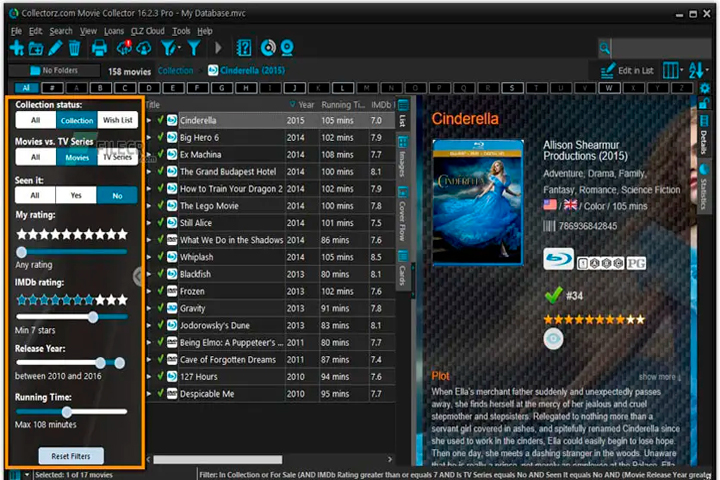The height and width of the screenshot is (480, 720).
Task: Click the Collection breadcrumb link
Action: [x=175, y=71]
